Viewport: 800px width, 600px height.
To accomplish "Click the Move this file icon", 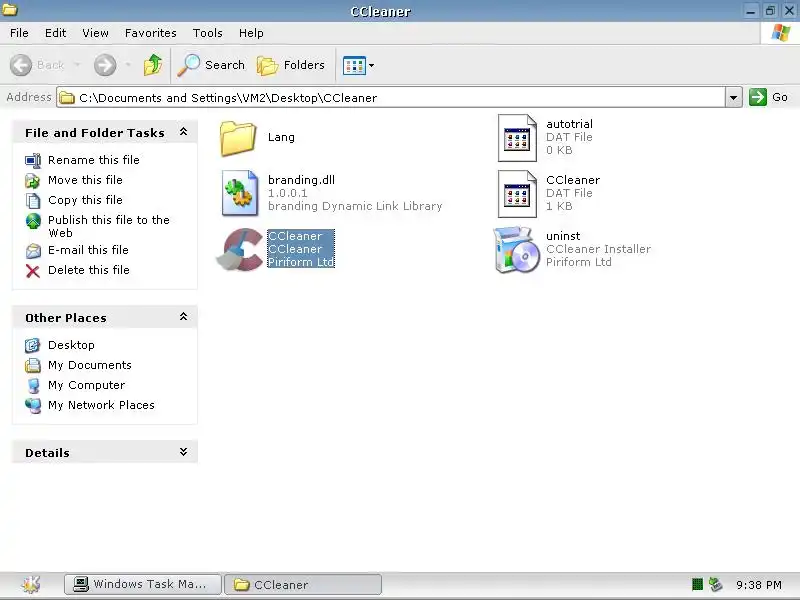I will pos(33,181).
